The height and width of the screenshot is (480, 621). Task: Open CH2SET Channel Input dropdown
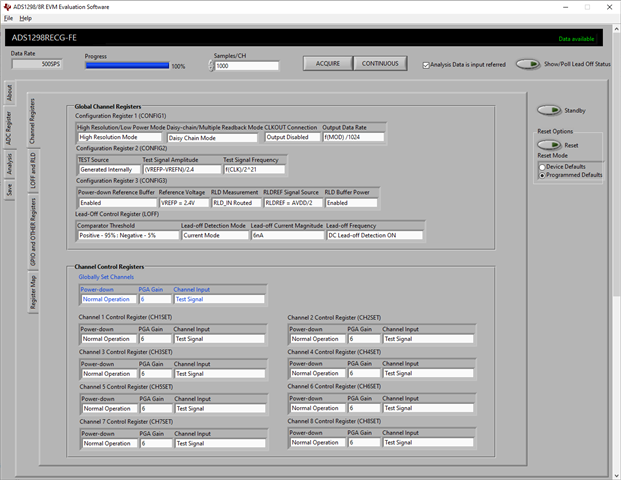click(428, 339)
